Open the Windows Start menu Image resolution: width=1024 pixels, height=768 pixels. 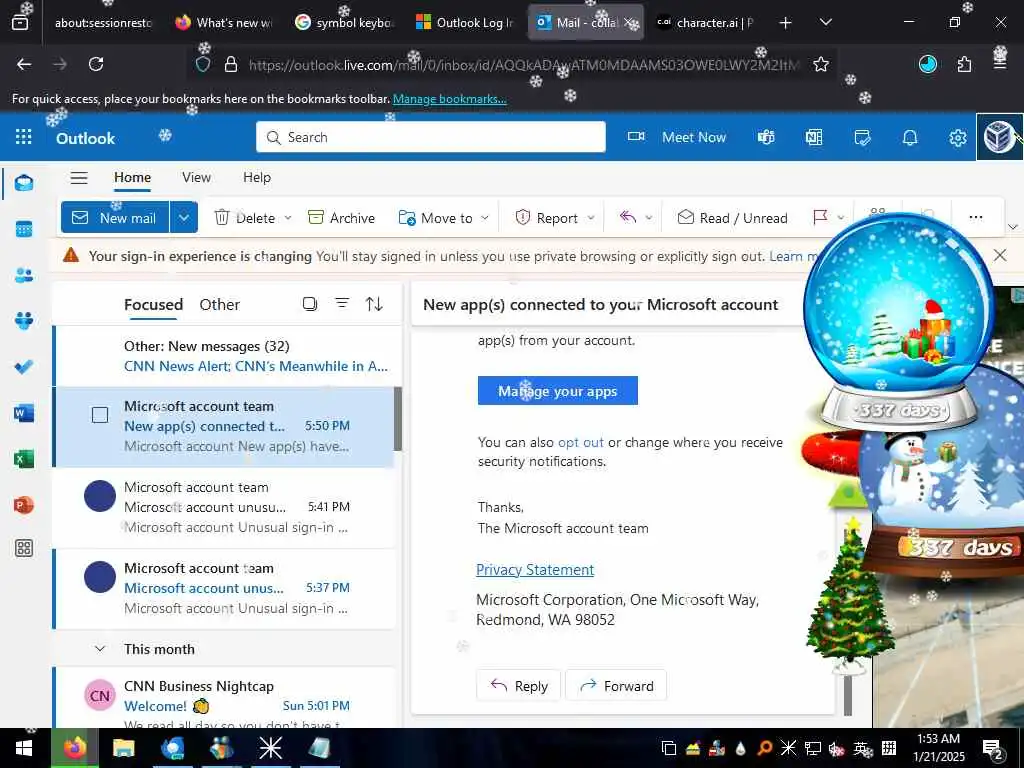tap(24, 748)
